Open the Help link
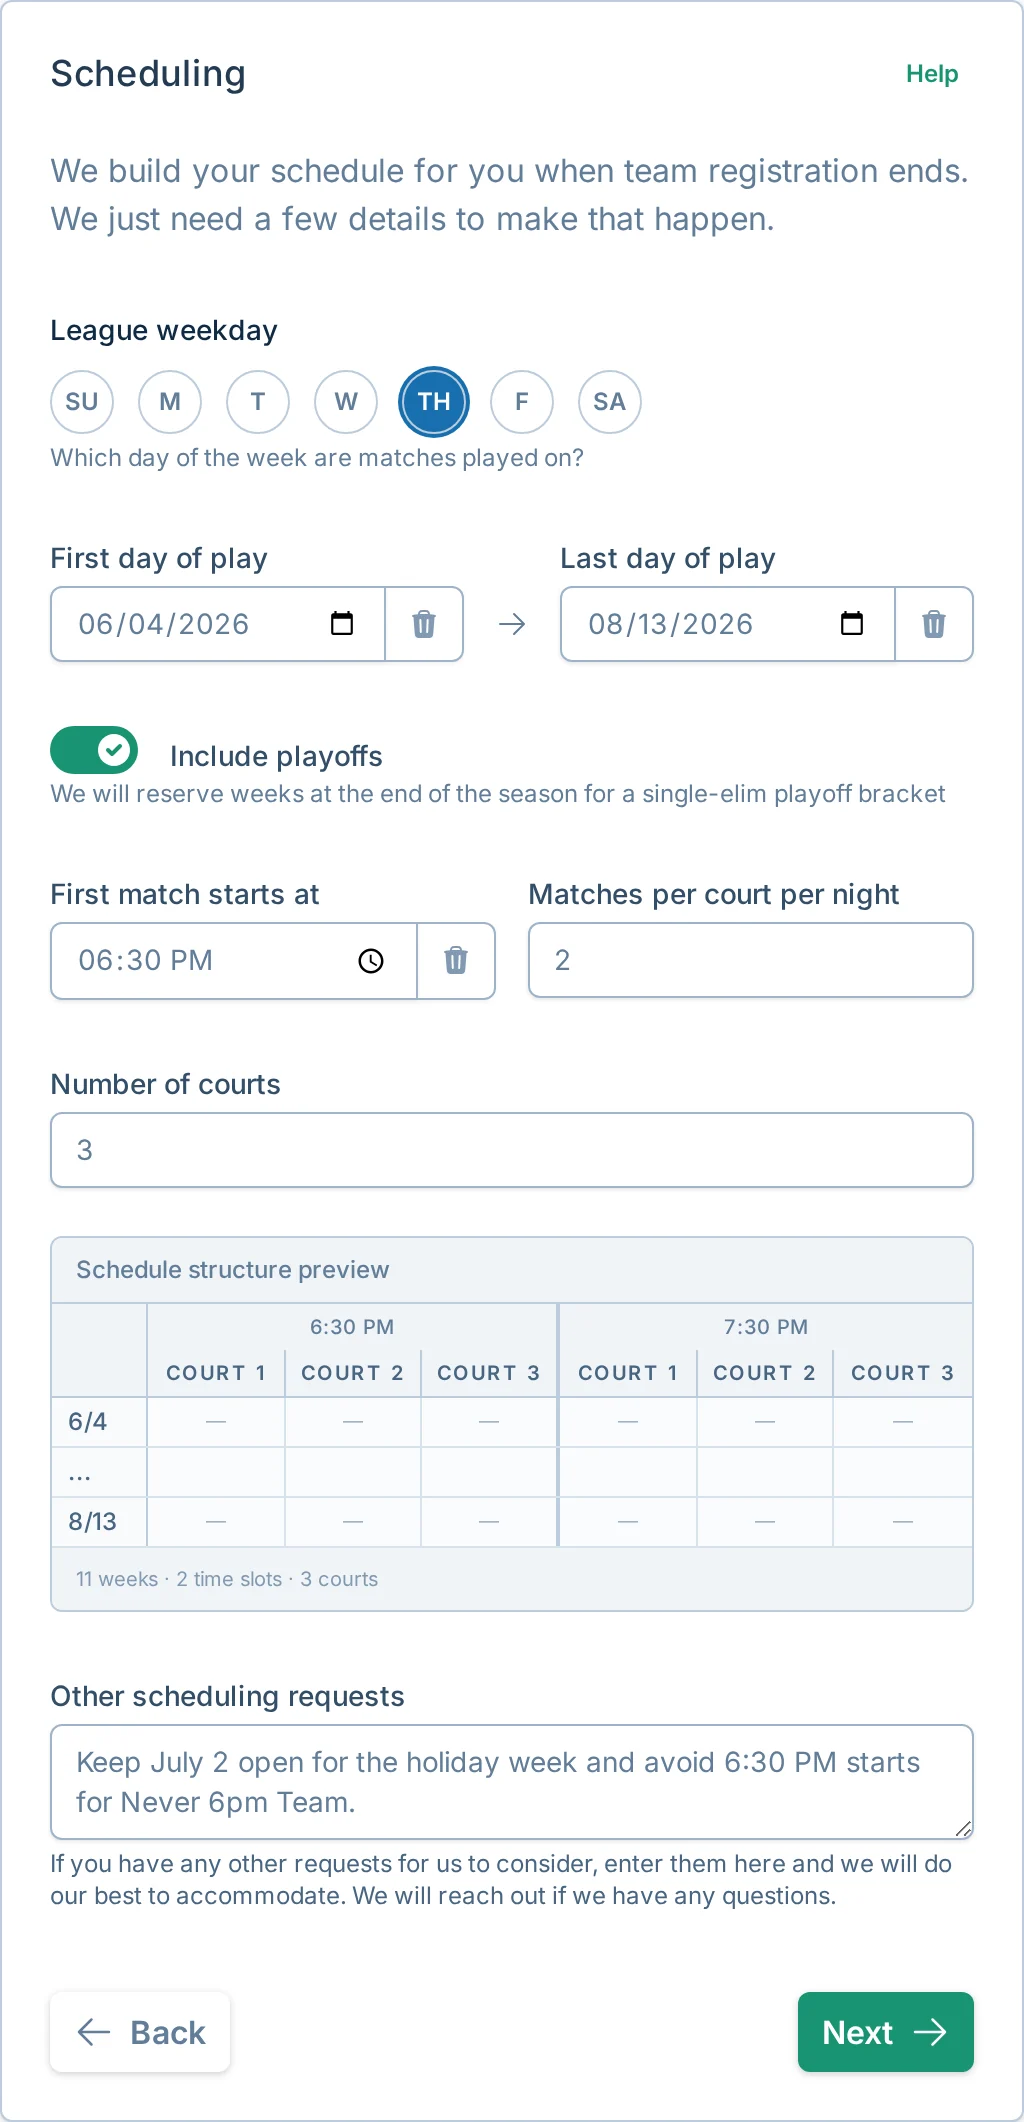 click(930, 73)
